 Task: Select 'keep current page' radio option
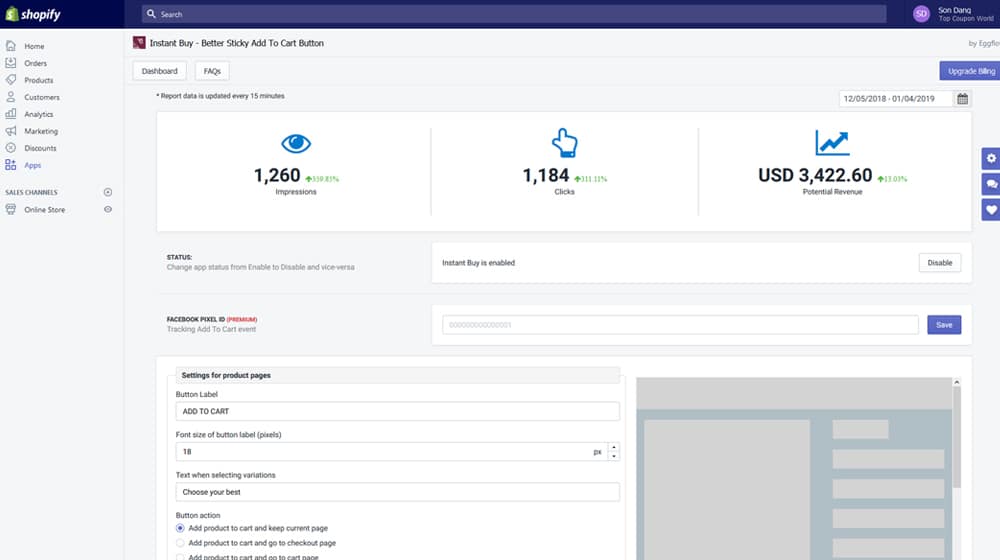click(x=180, y=528)
